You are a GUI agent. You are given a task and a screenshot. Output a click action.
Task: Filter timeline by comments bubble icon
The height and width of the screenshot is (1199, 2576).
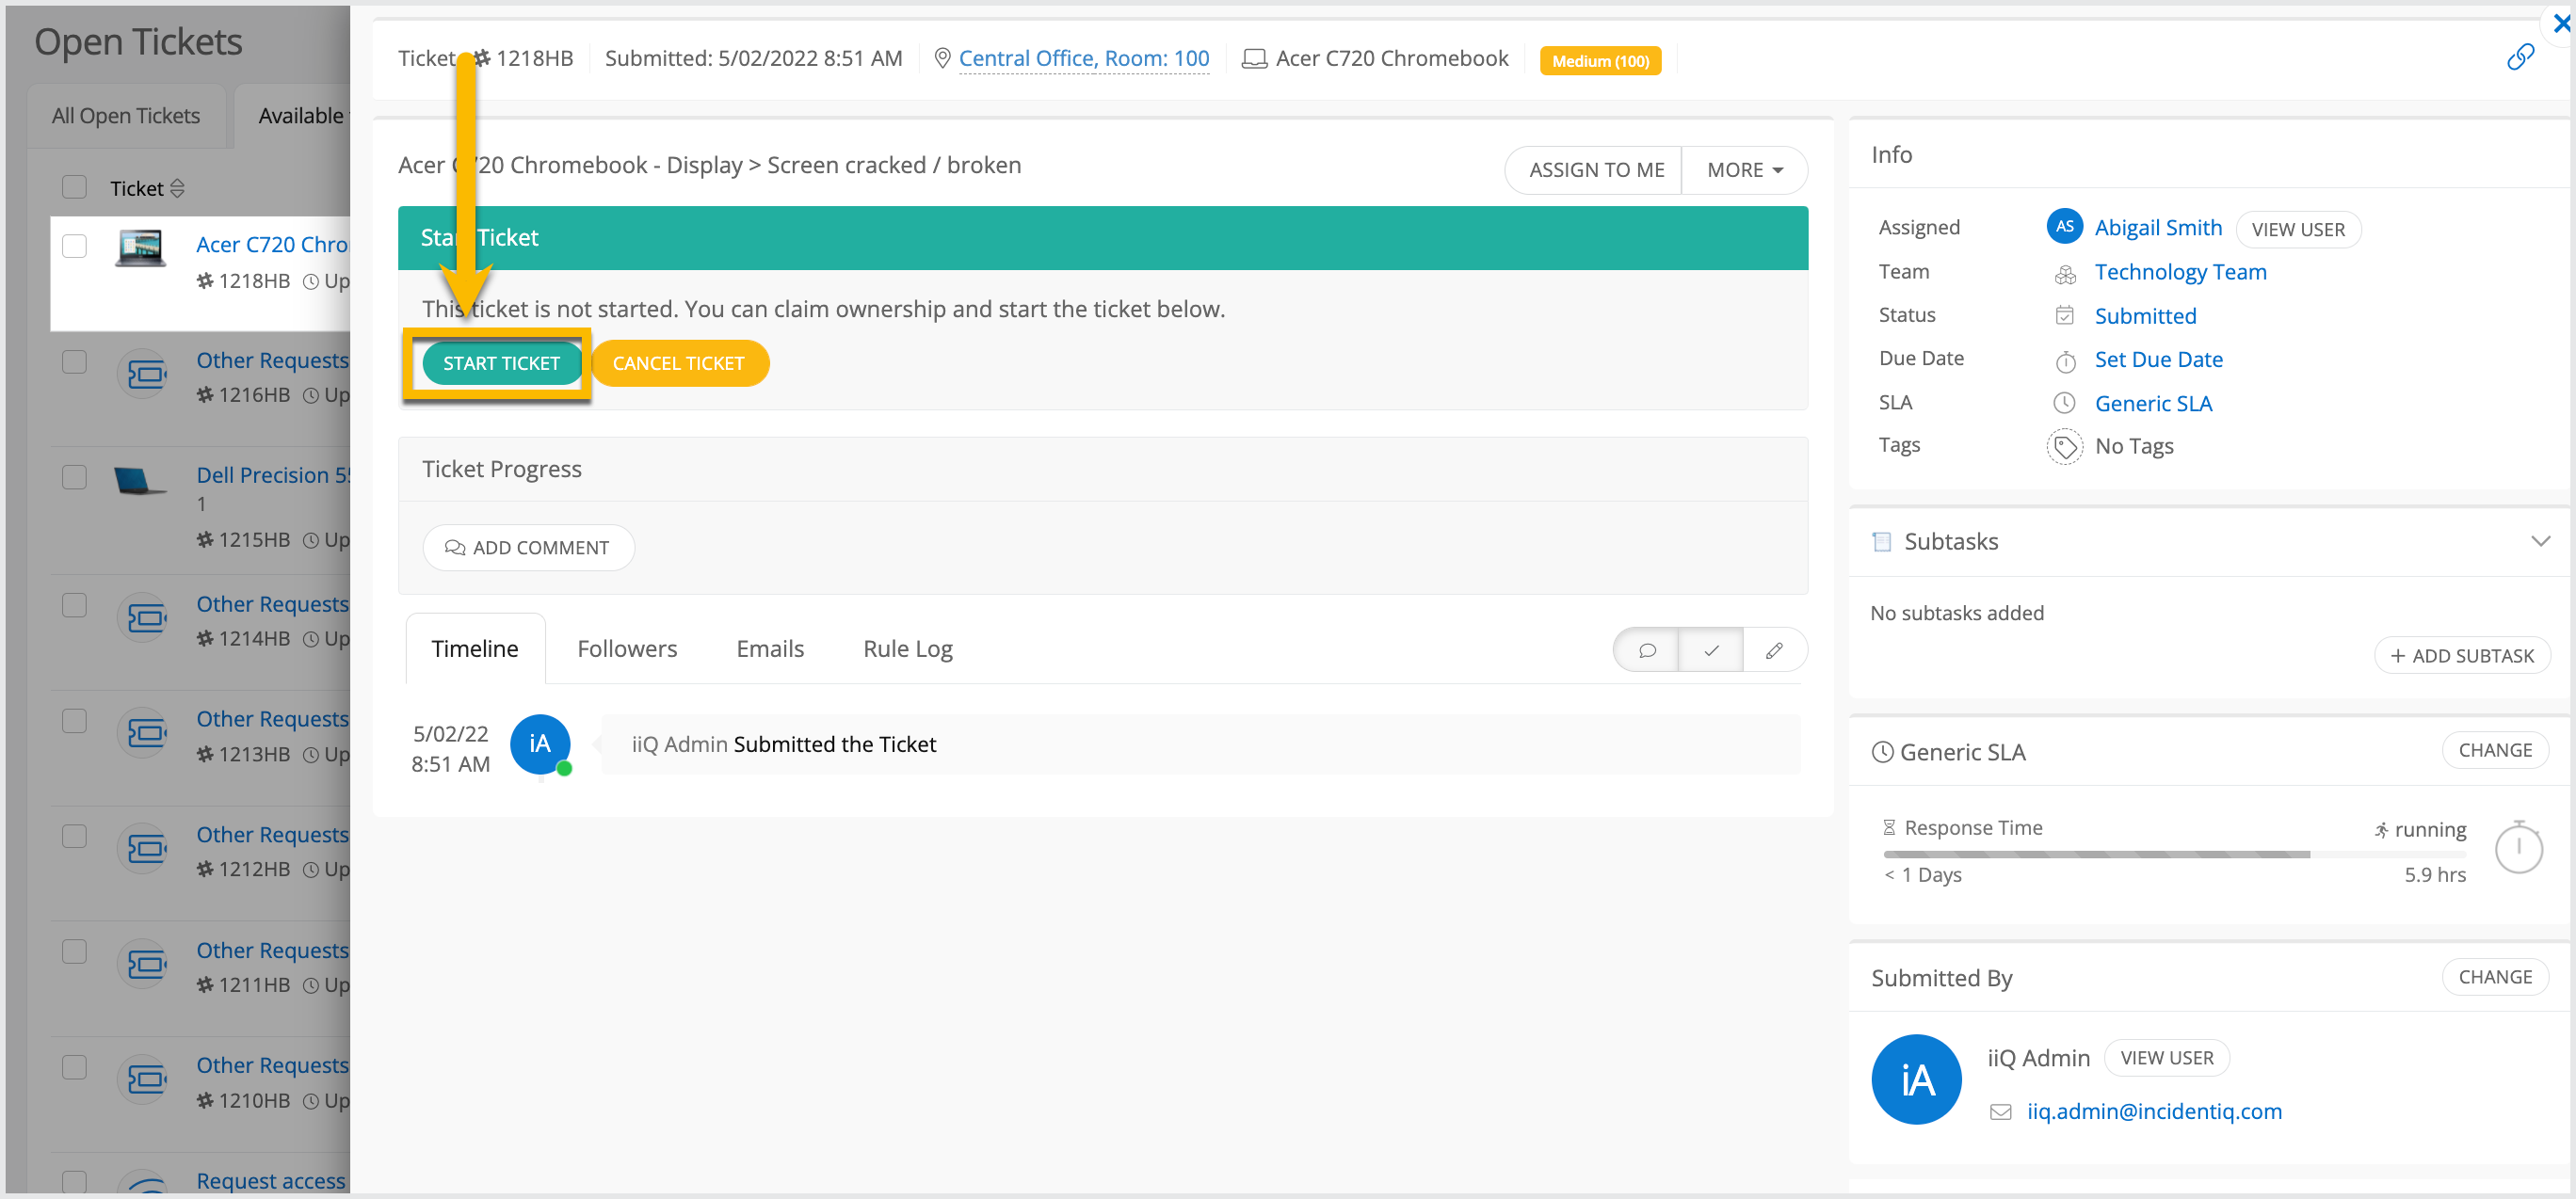(1646, 650)
